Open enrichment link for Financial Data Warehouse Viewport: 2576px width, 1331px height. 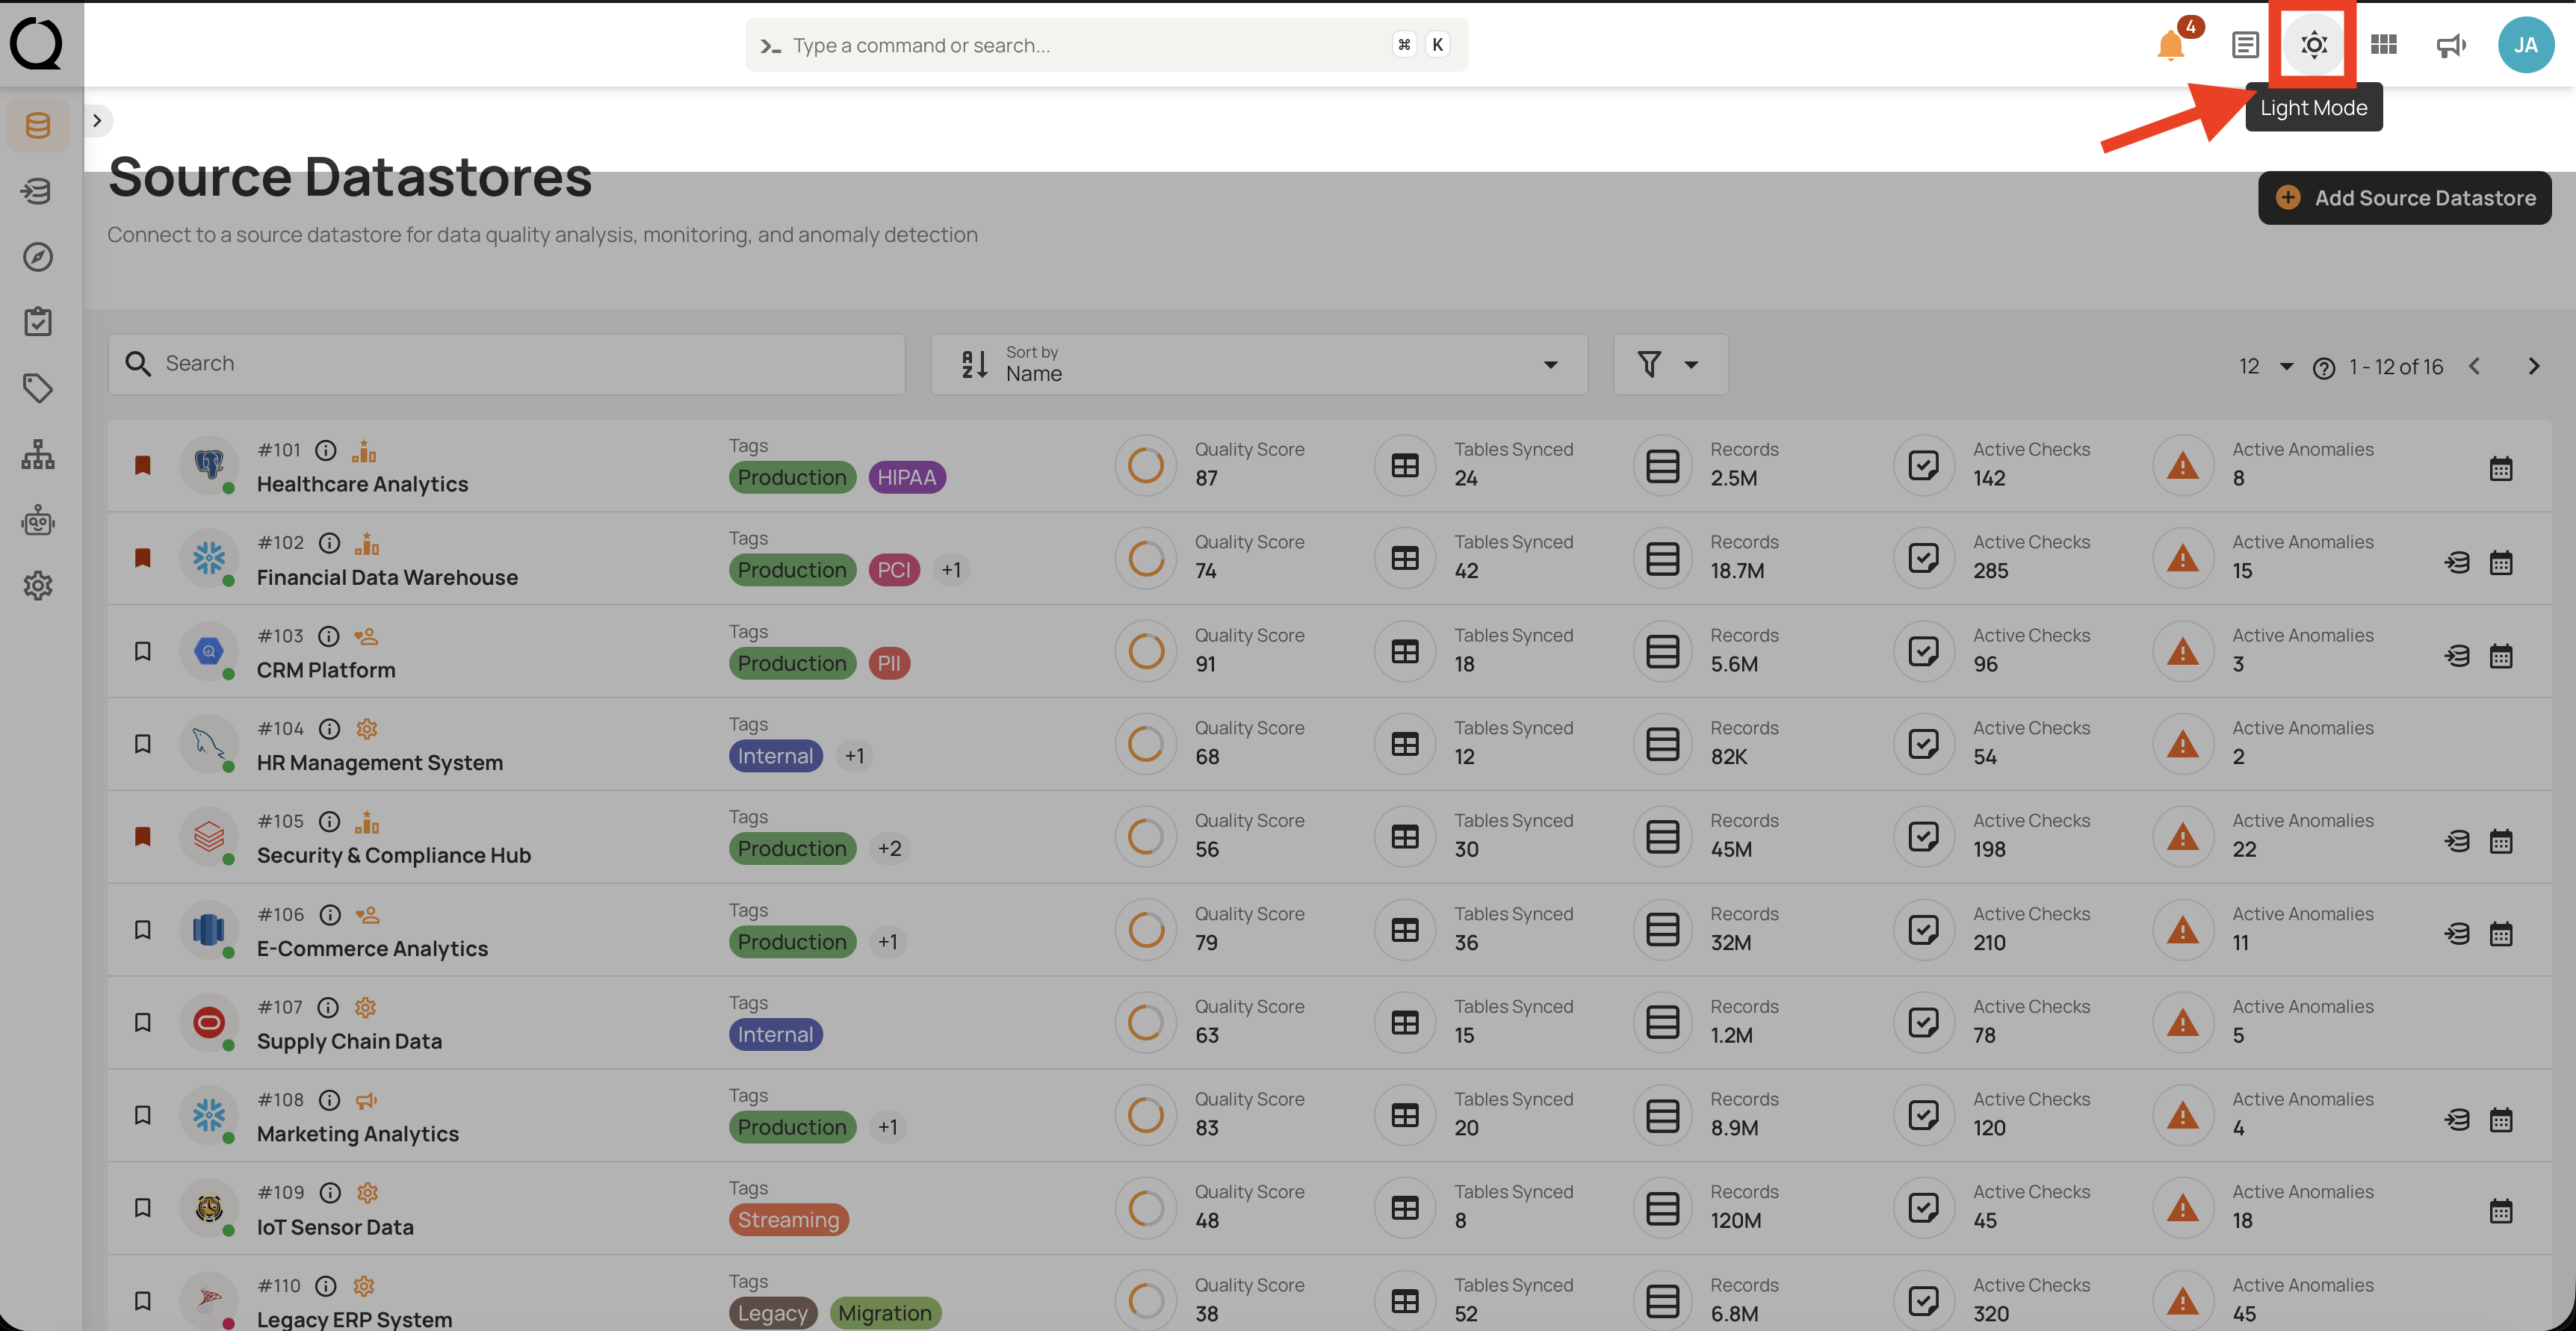(2457, 563)
